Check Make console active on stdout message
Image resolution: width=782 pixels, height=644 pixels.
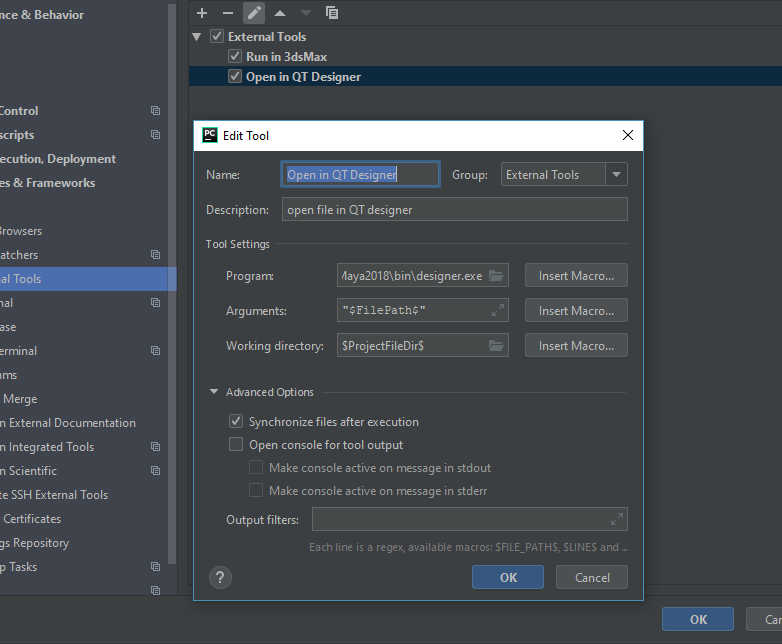[256, 467]
